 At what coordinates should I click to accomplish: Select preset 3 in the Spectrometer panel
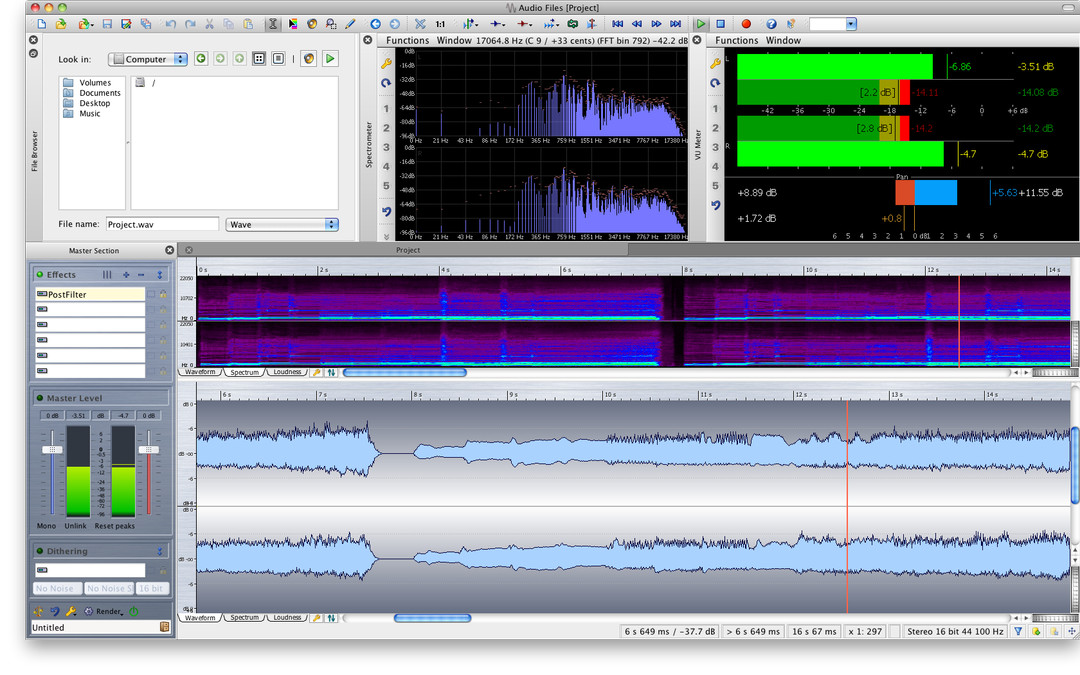point(386,147)
